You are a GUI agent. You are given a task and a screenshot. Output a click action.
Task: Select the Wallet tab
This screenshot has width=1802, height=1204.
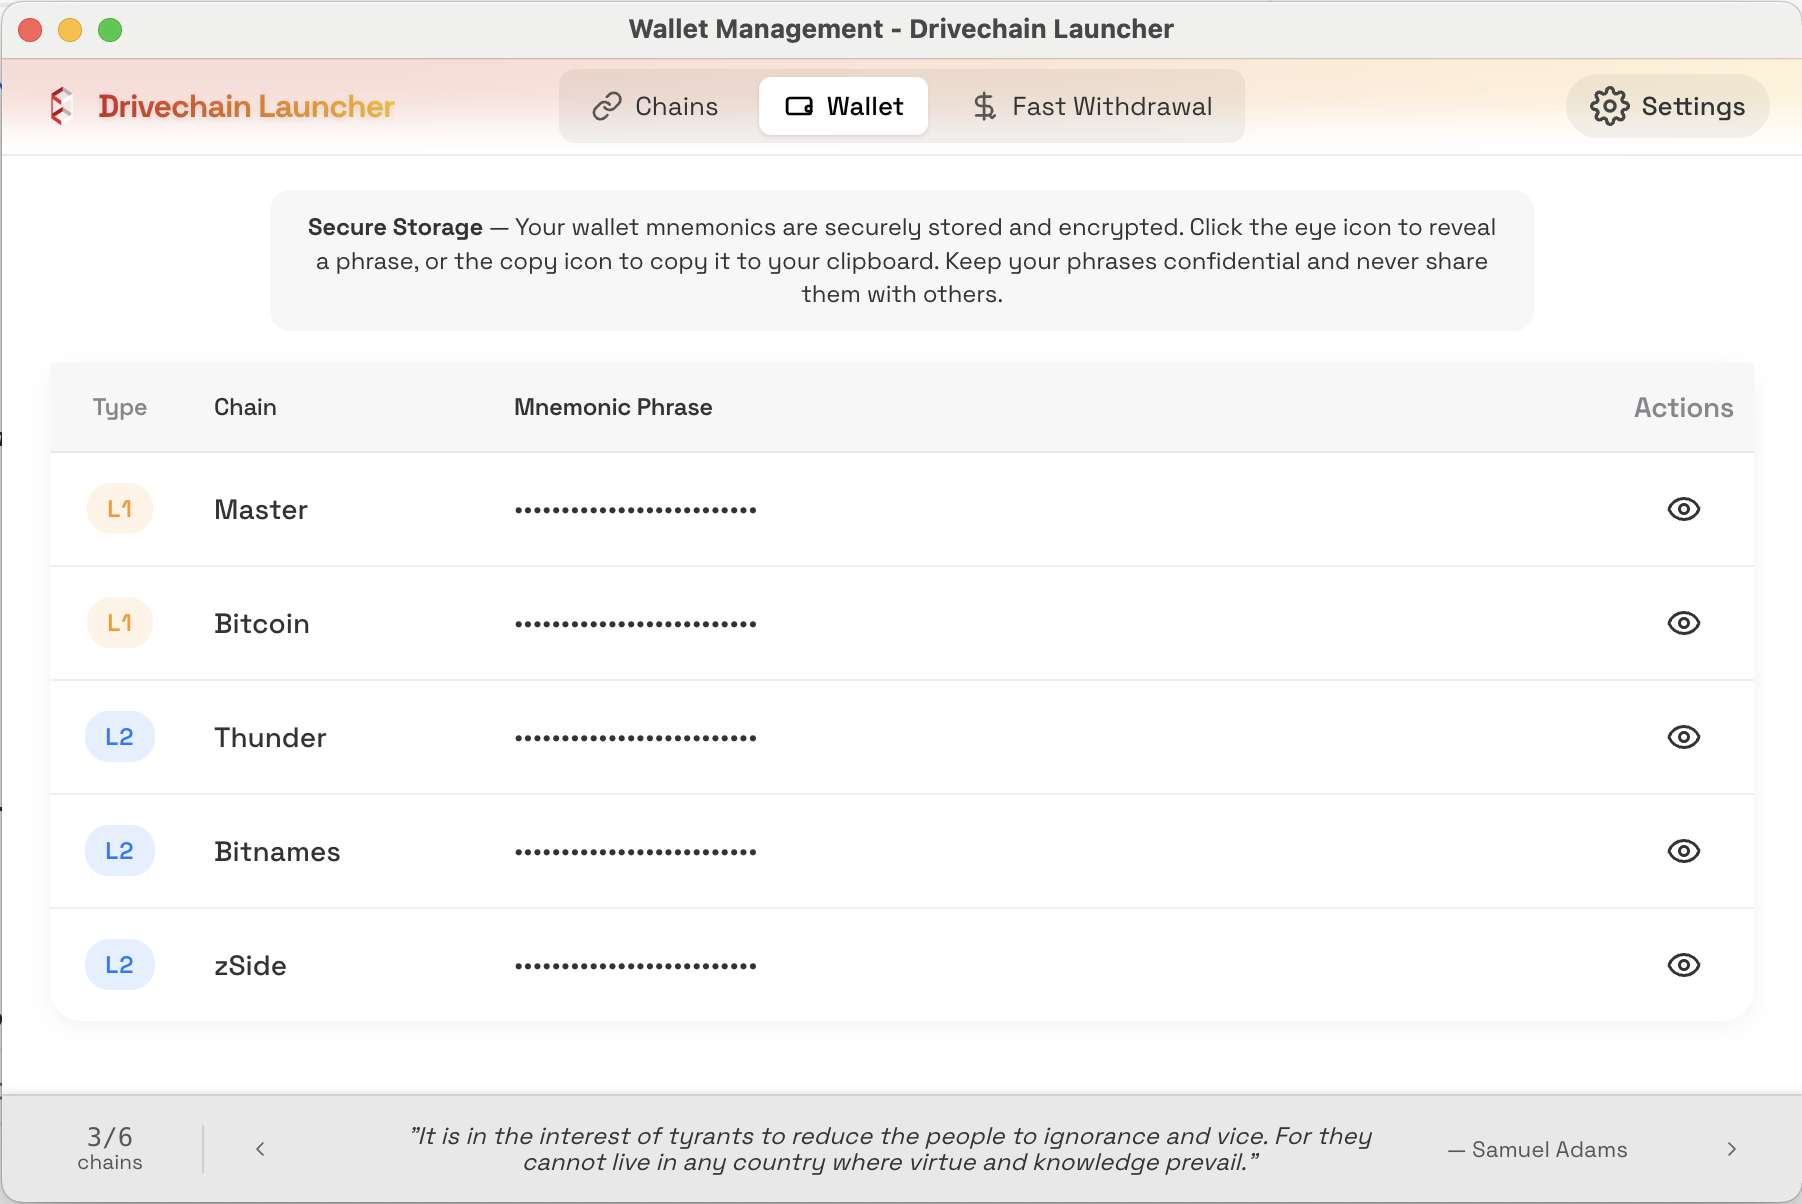click(x=844, y=106)
